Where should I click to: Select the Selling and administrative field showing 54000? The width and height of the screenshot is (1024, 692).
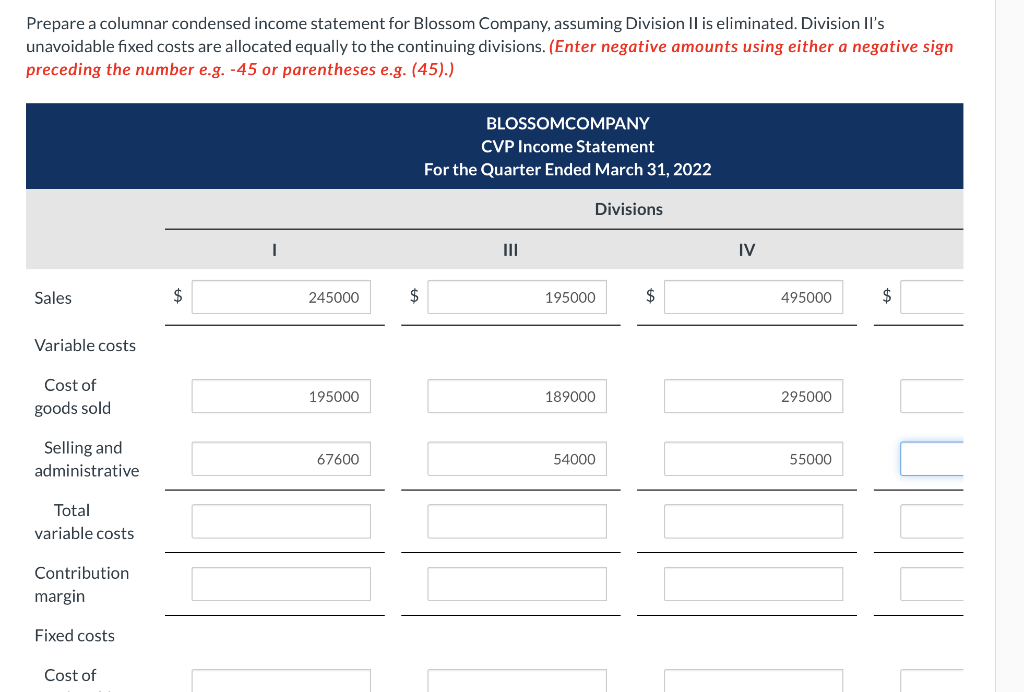[x=517, y=458]
